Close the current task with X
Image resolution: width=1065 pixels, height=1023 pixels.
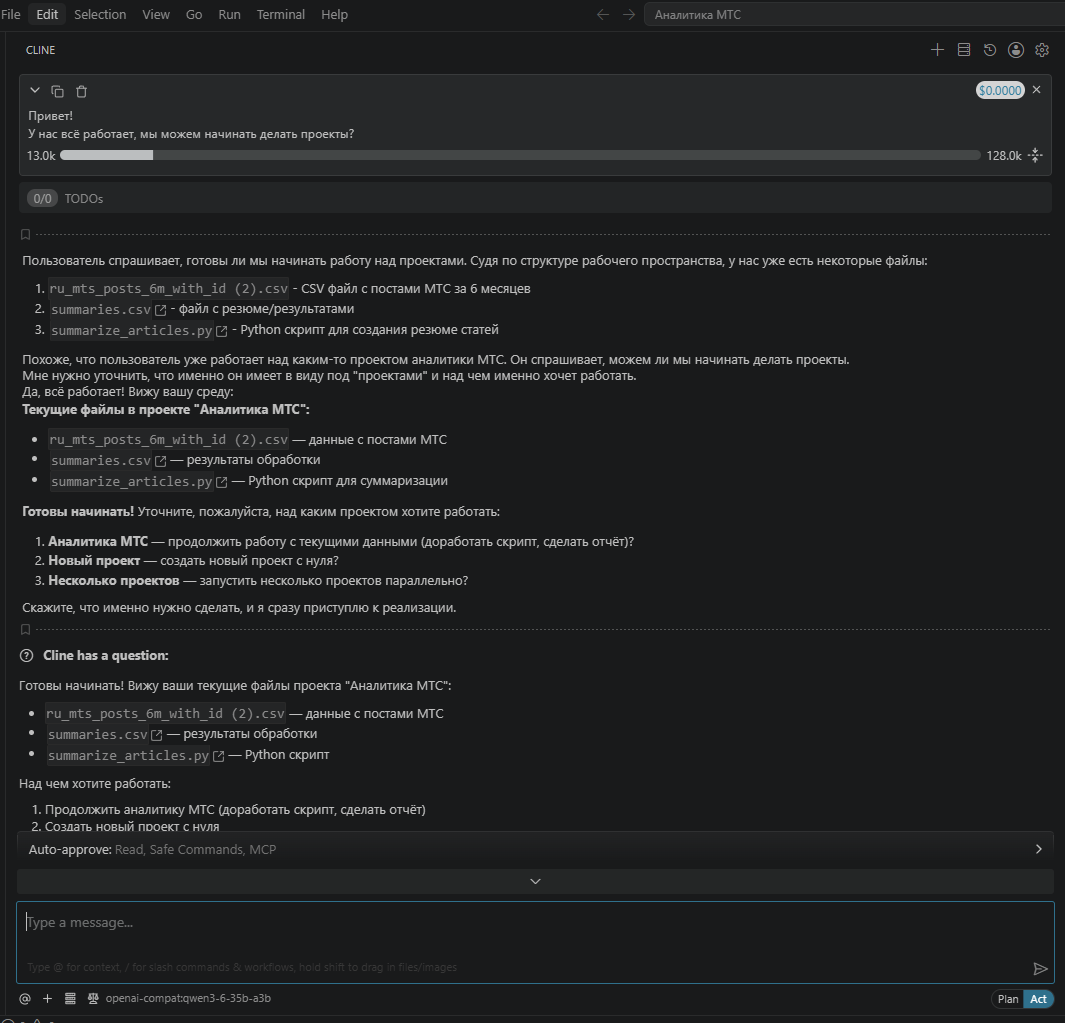(1036, 90)
